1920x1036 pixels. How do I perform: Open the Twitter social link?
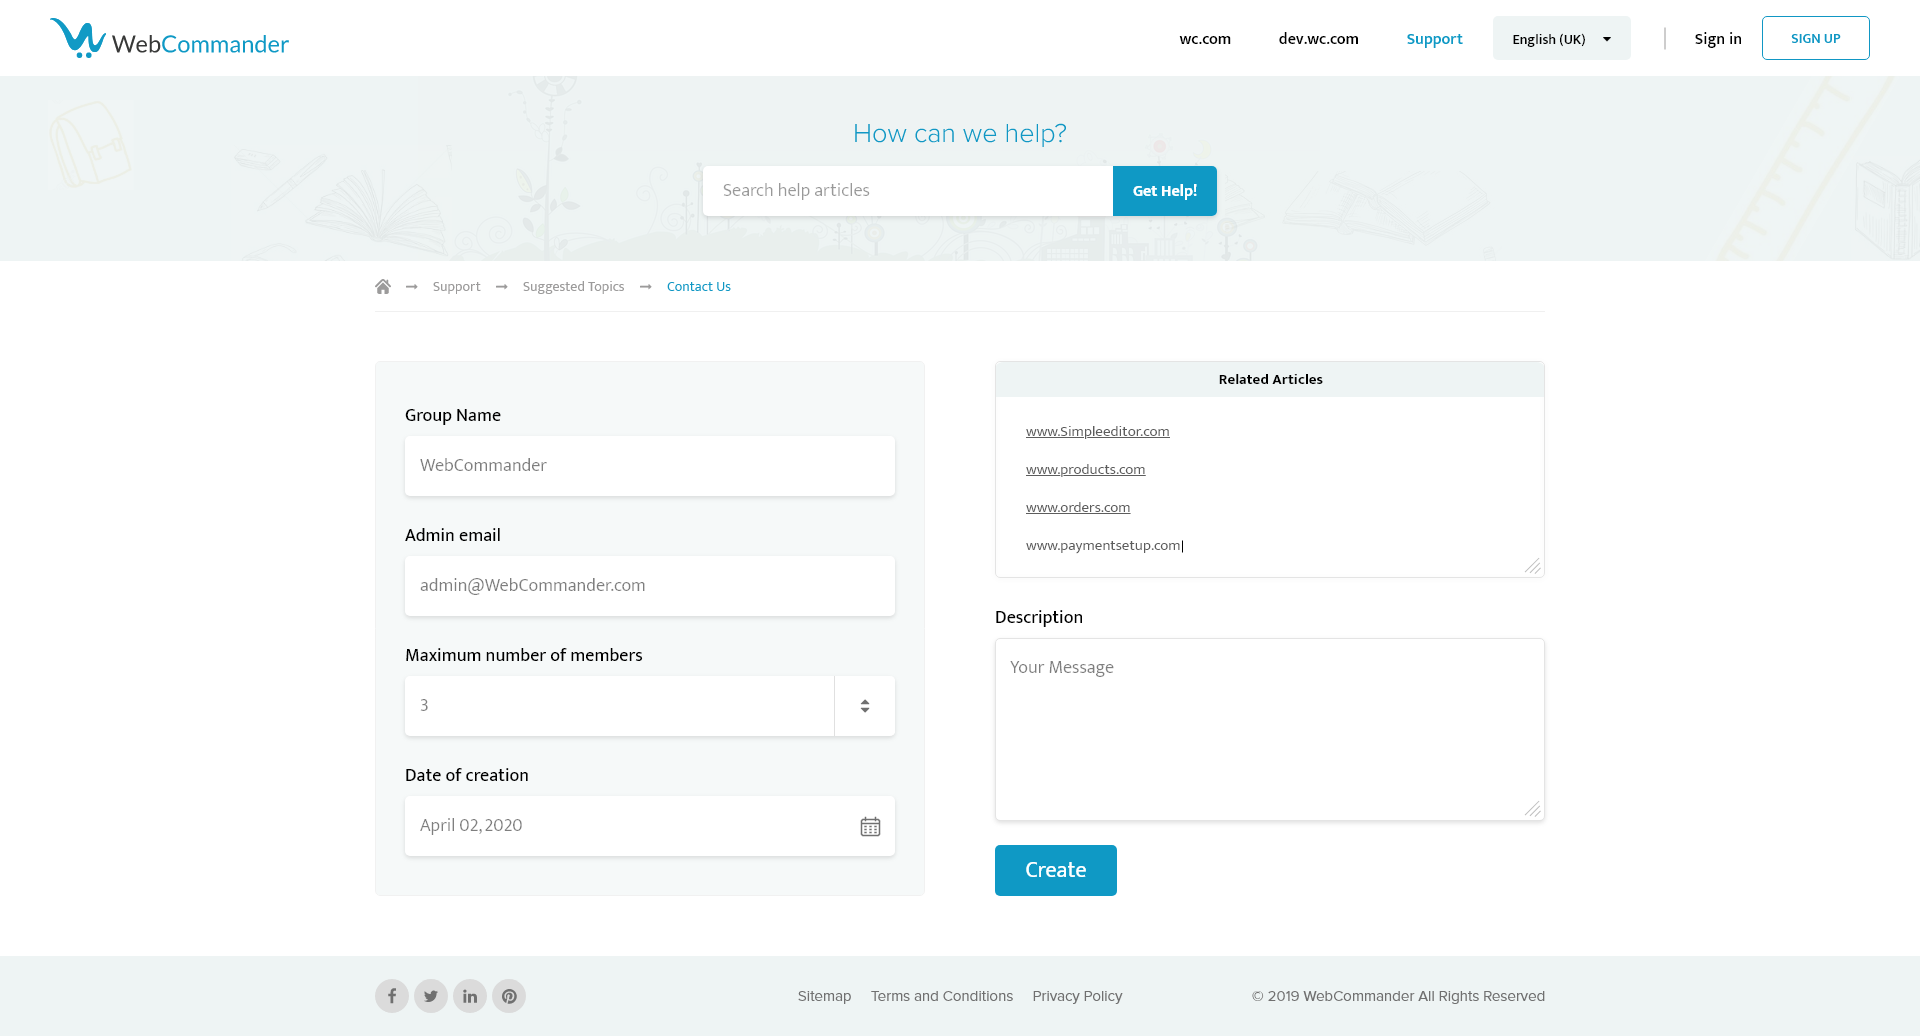pyautogui.click(x=431, y=996)
